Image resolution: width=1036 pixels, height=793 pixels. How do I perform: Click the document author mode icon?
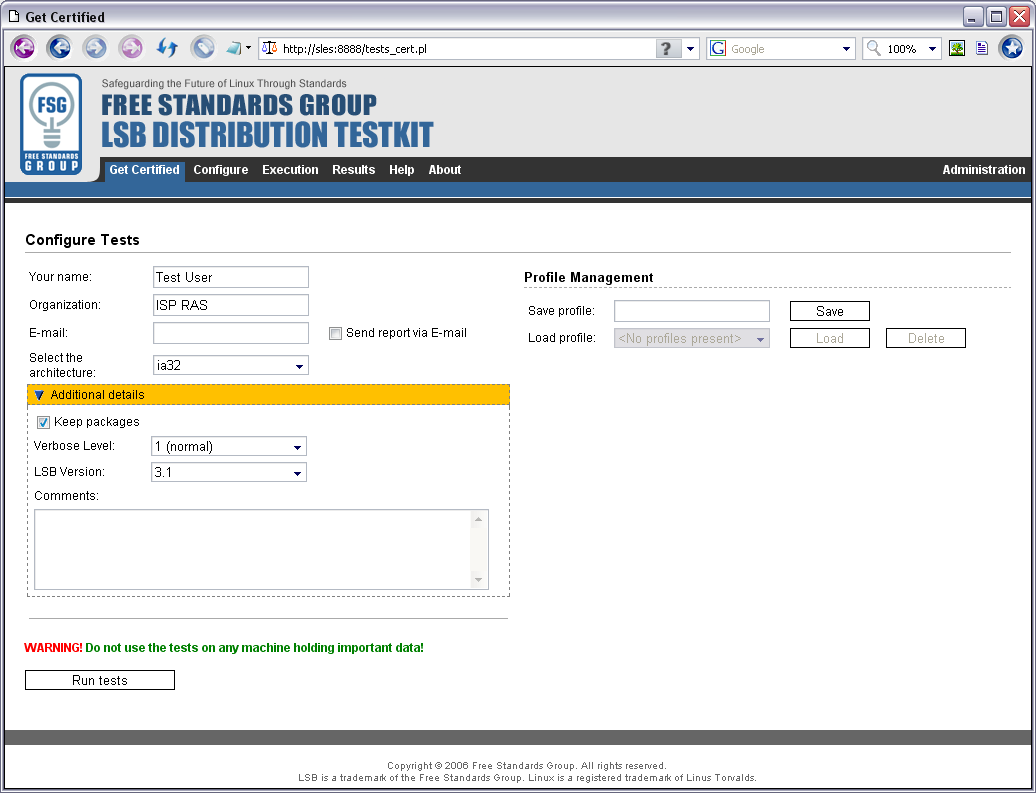coord(982,48)
